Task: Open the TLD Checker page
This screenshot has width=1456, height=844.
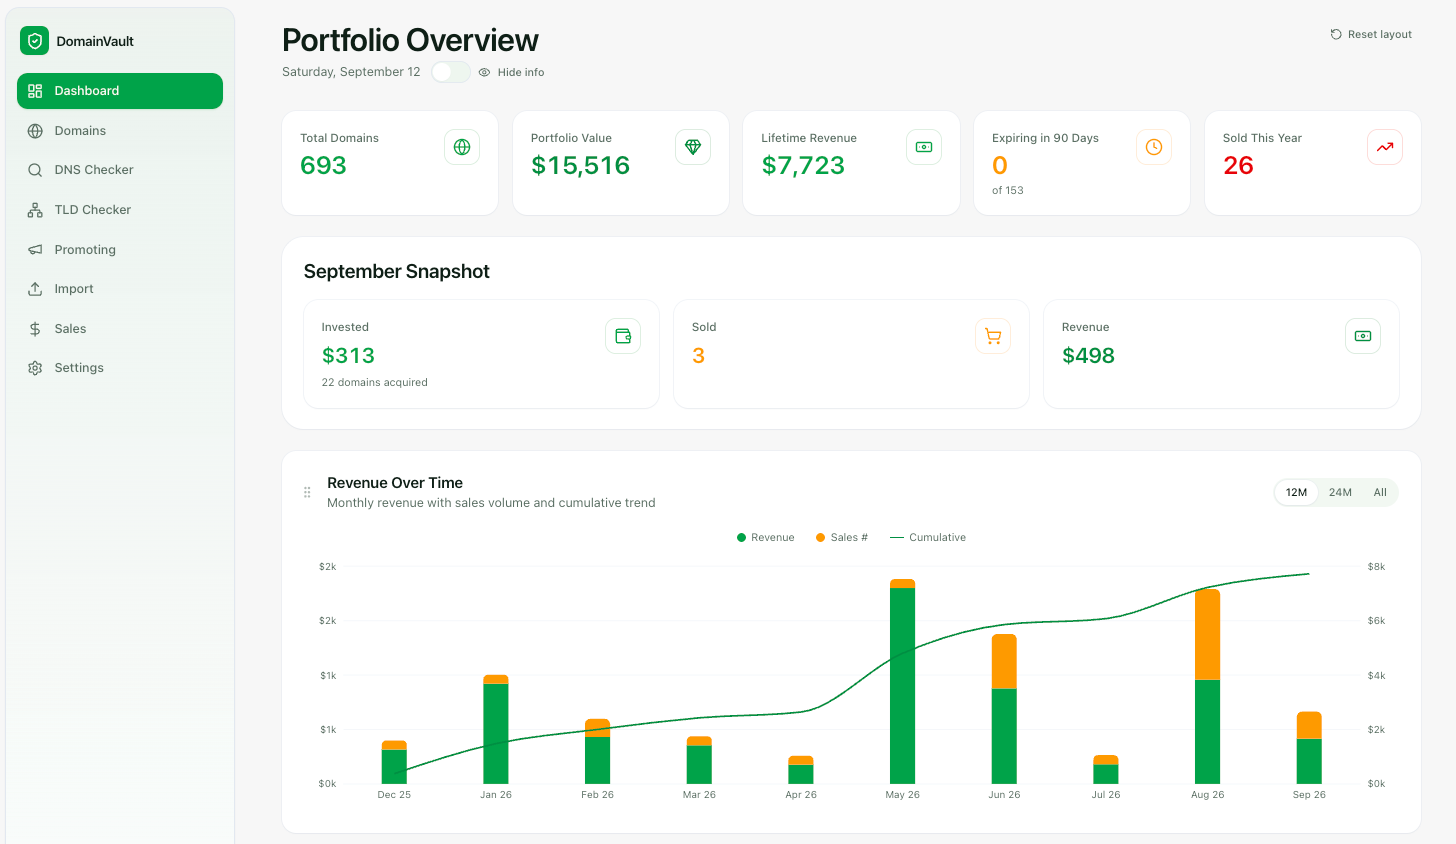Action: click(120, 210)
